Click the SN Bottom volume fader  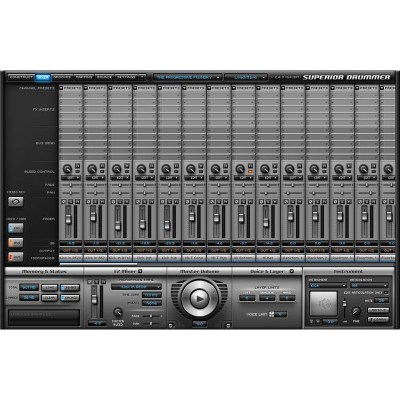241,218
